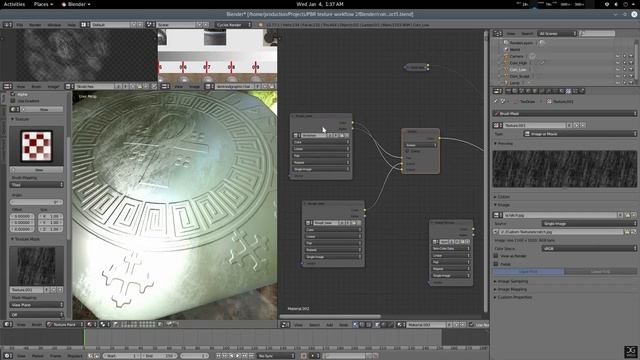
Task: Open node editor View menu
Action: click(299, 325)
